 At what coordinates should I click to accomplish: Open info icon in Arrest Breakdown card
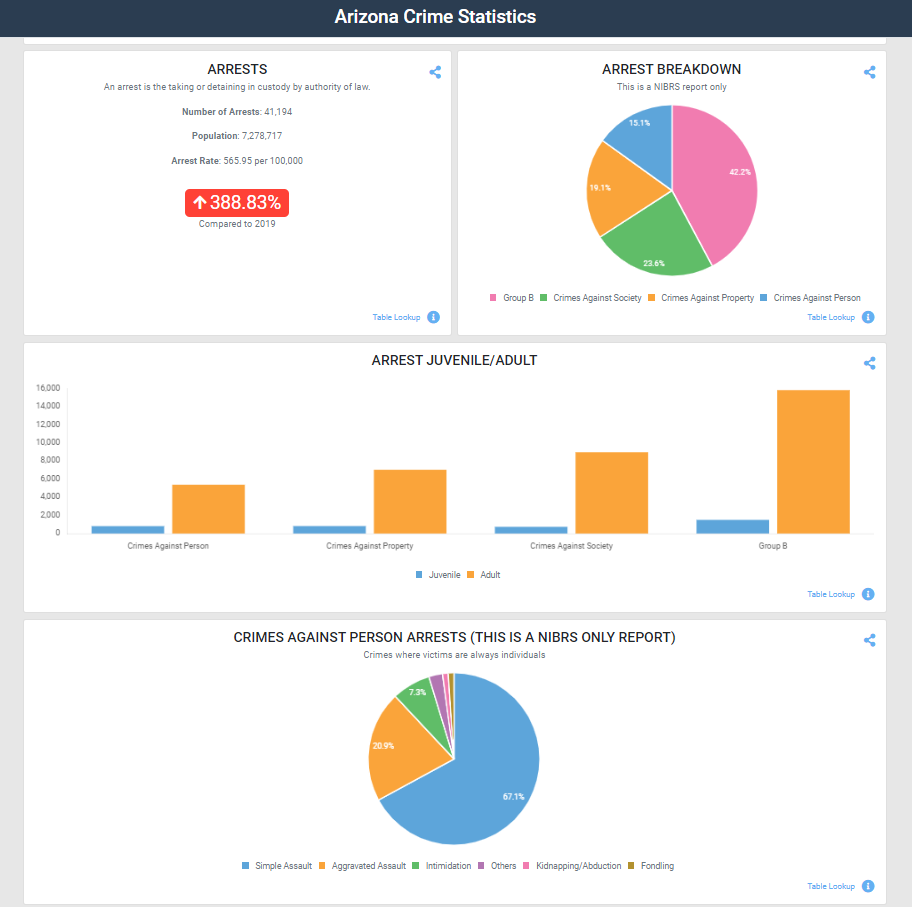[x=867, y=317]
